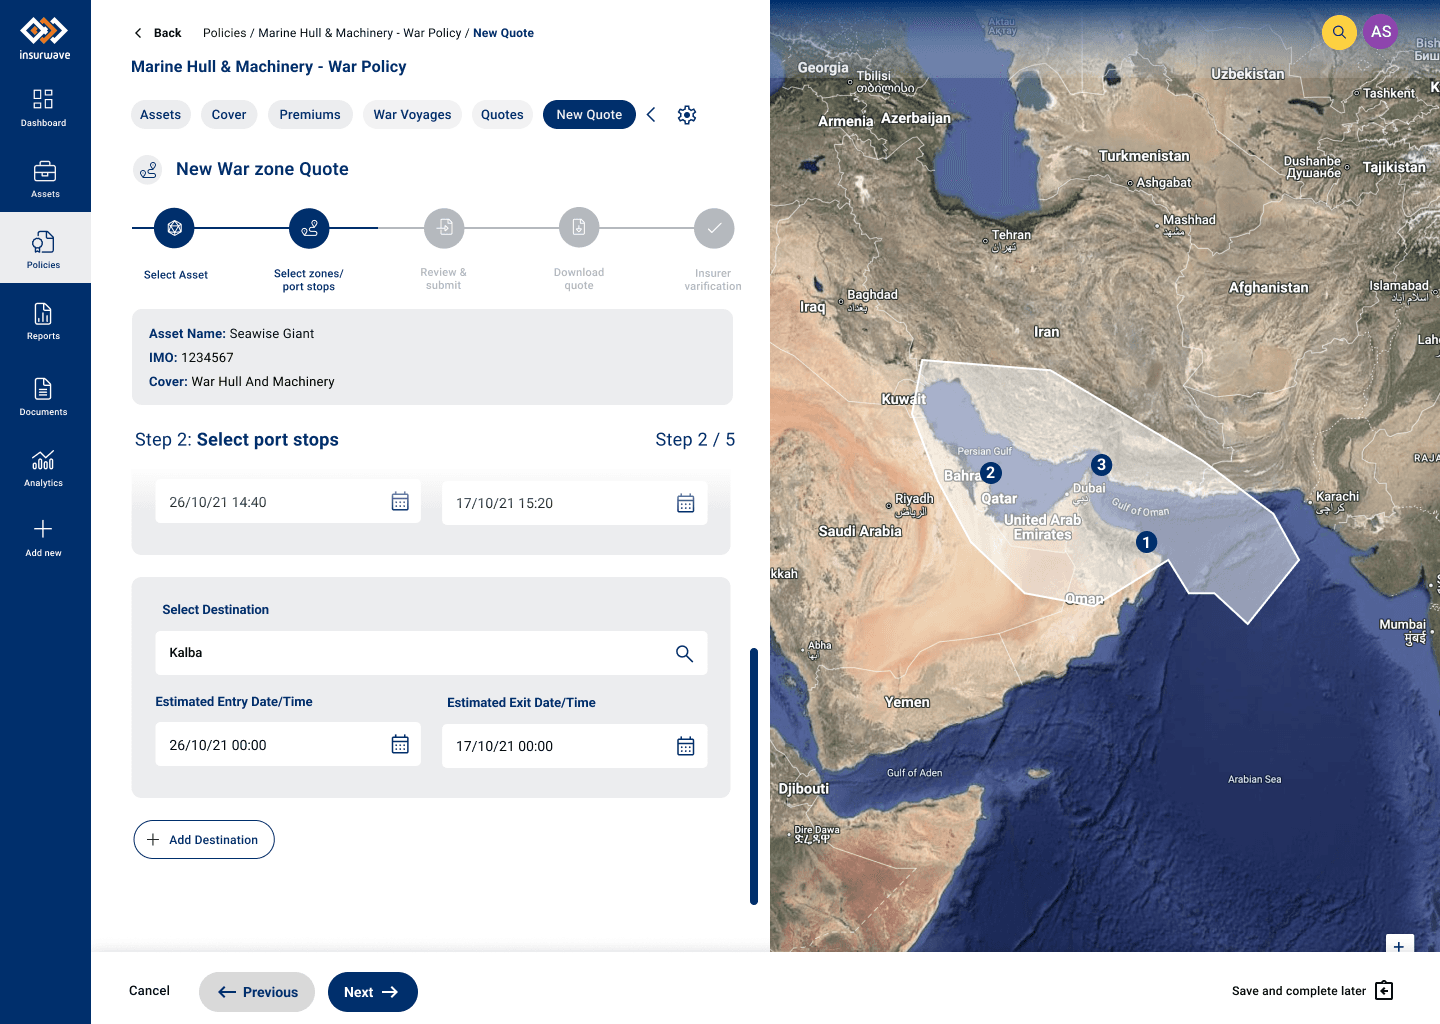Viewport: 1440px width, 1024px height.
Task: Click the yellow search icon on map
Action: pos(1339,32)
